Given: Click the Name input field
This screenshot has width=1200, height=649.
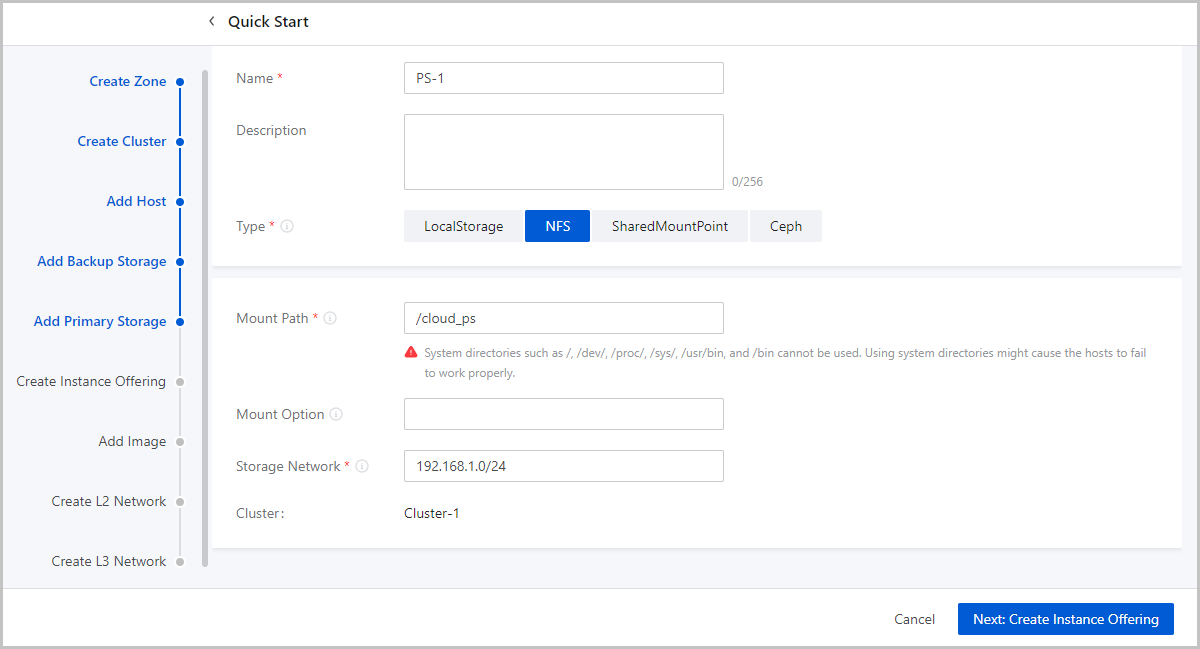Looking at the screenshot, I should click(563, 78).
